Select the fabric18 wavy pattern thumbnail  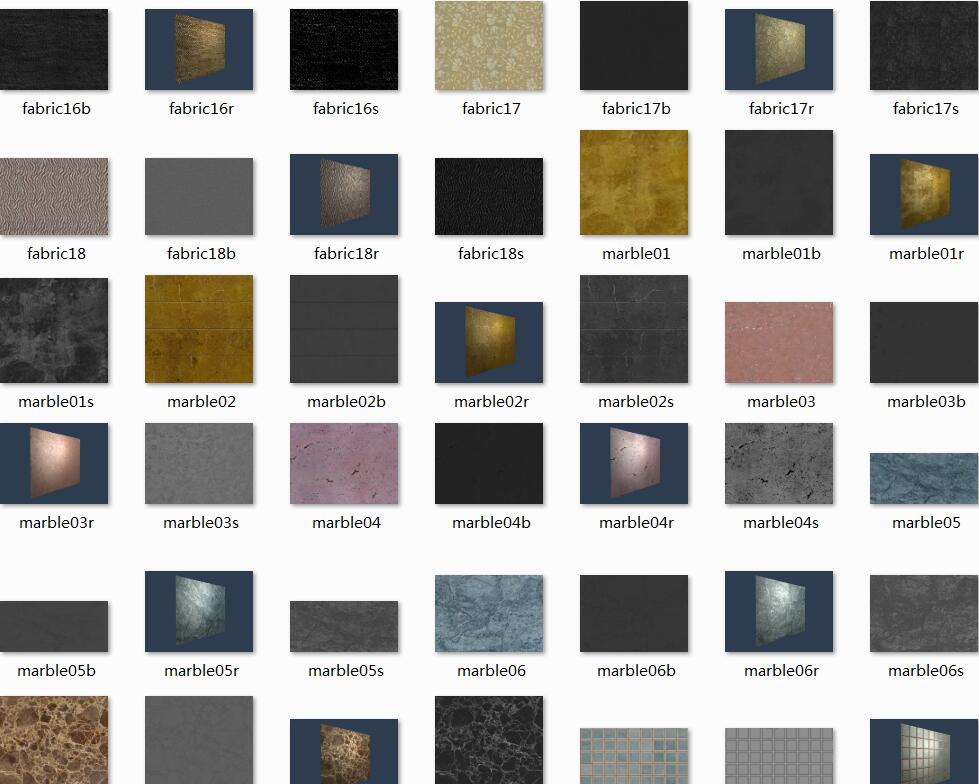click(x=54, y=197)
